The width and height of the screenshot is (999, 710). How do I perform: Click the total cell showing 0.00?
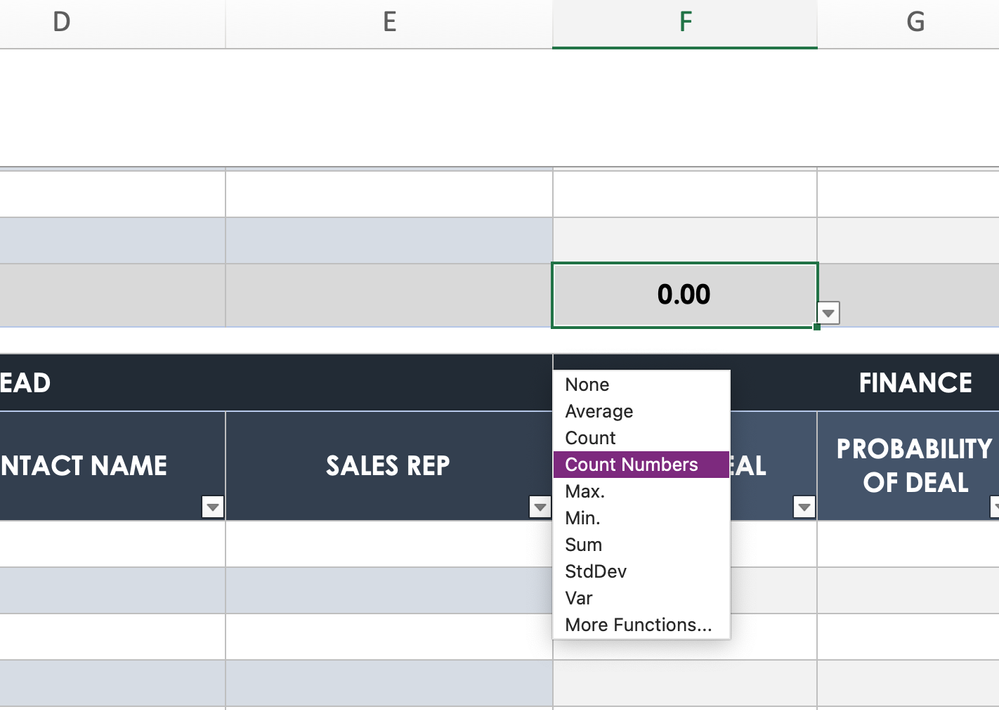[684, 294]
